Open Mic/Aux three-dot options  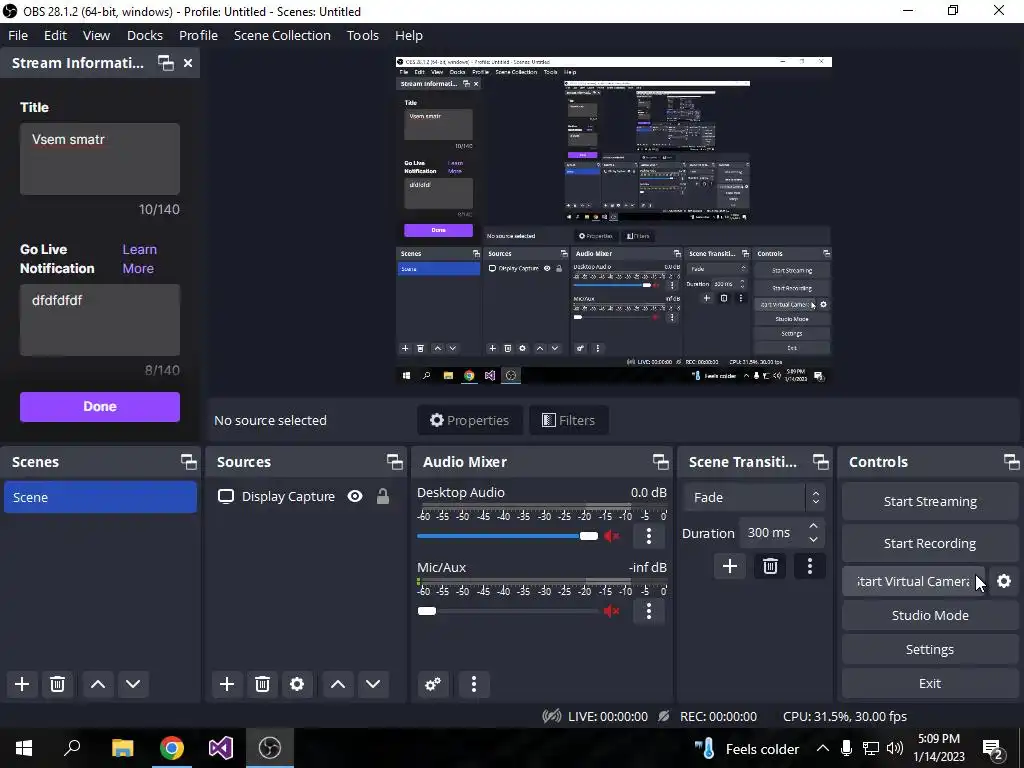[648, 611]
